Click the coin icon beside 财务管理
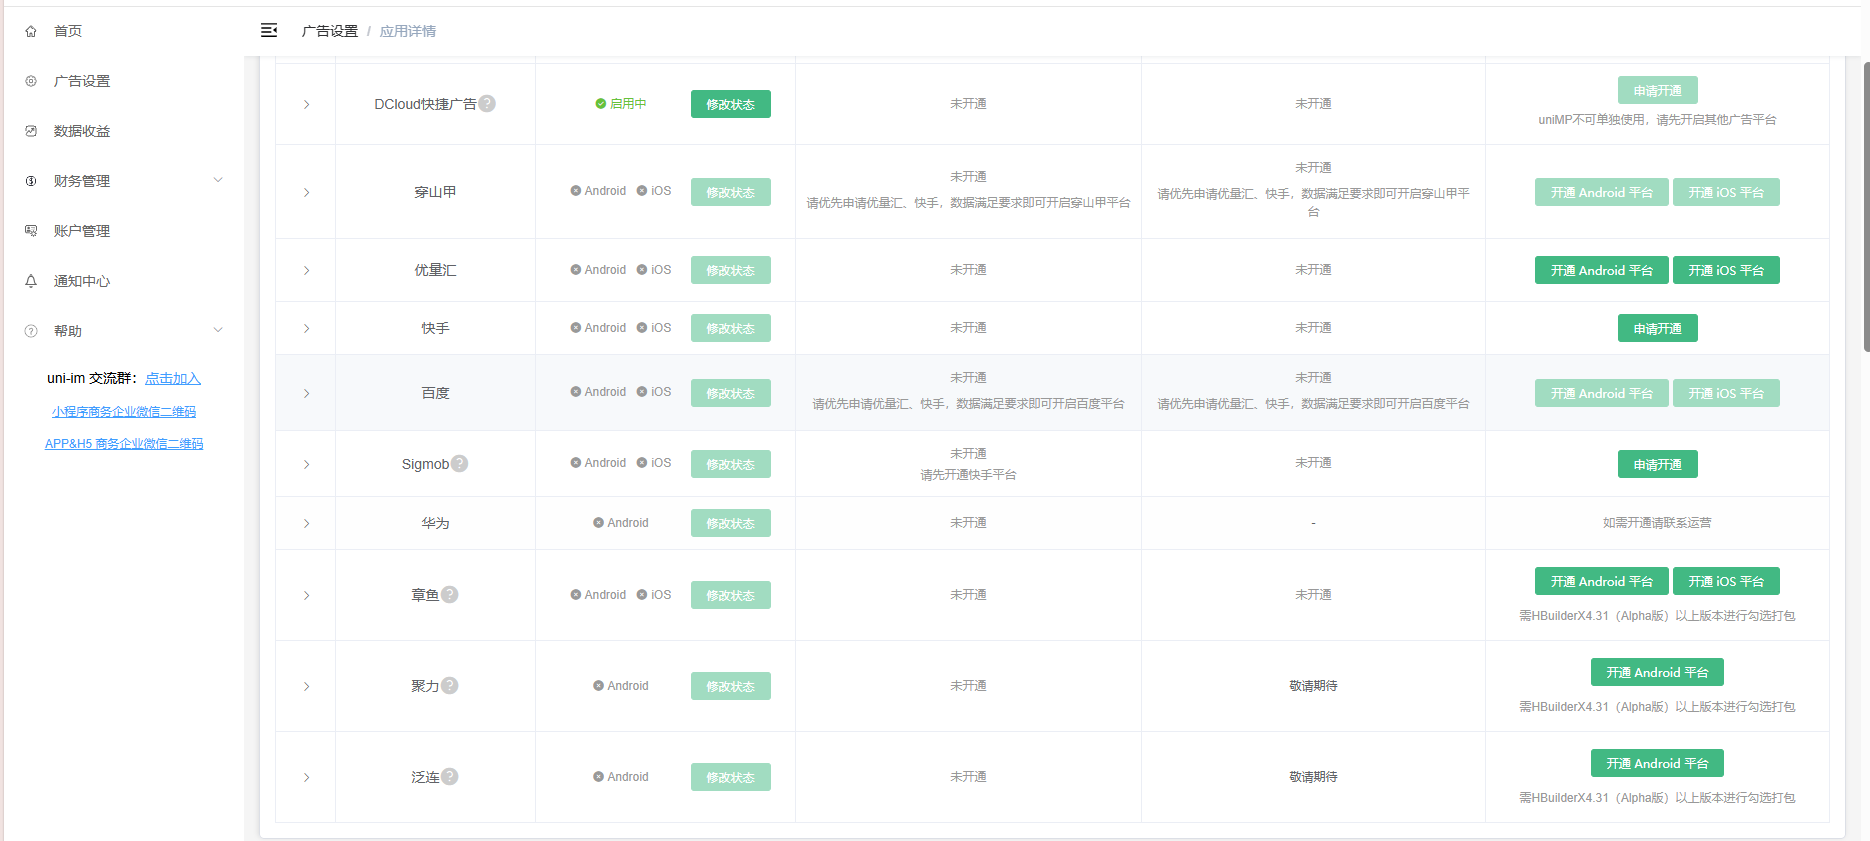This screenshot has width=1870, height=841. (31, 181)
